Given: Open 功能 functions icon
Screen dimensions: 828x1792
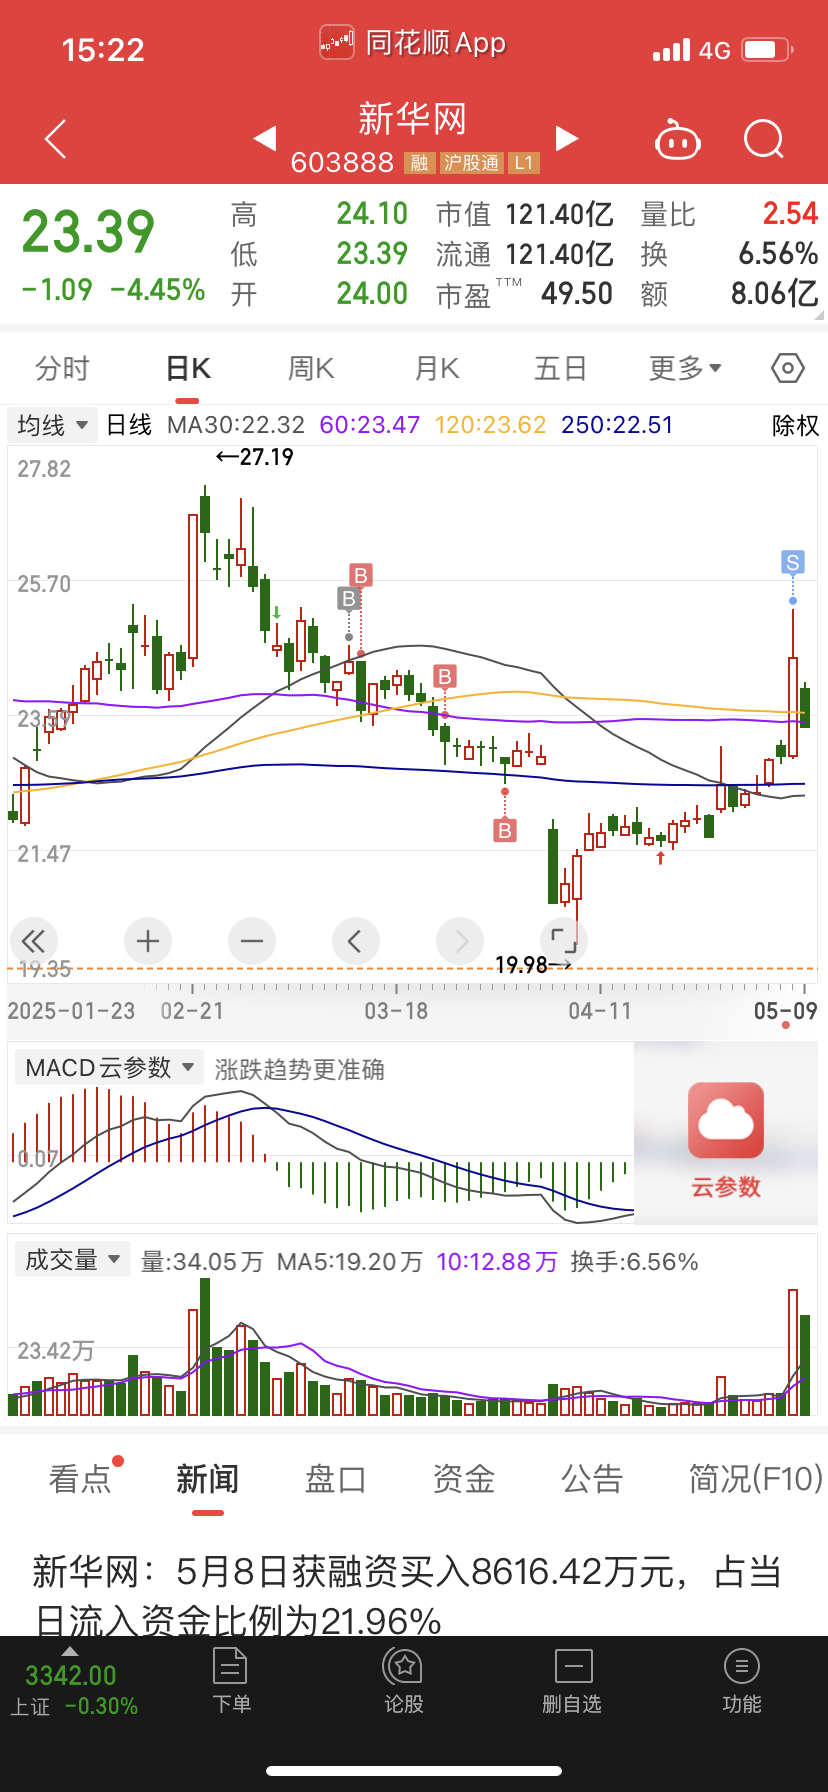Looking at the screenshot, I should (x=741, y=1681).
